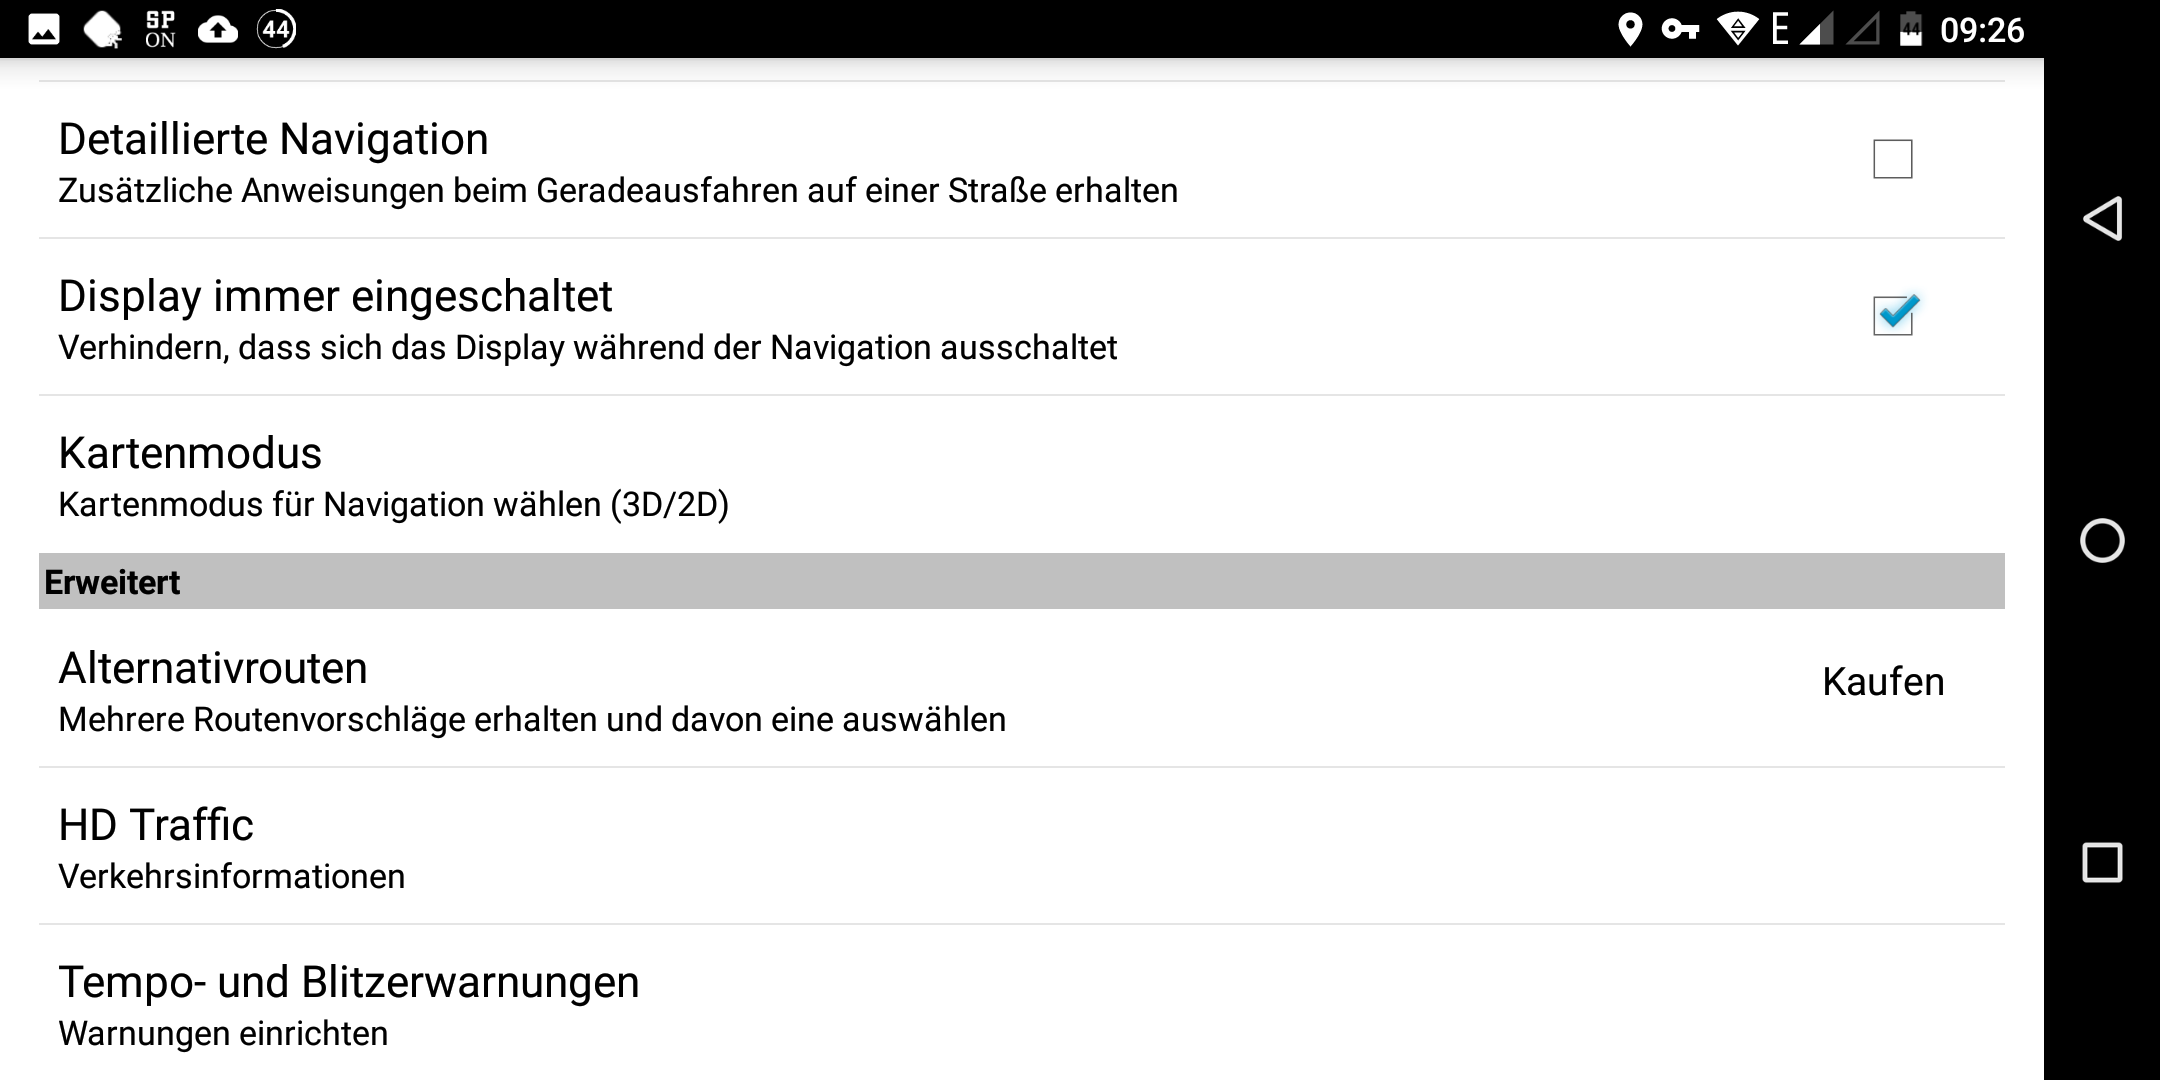Tap the clock showing 09:26

pyautogui.click(x=1982, y=30)
